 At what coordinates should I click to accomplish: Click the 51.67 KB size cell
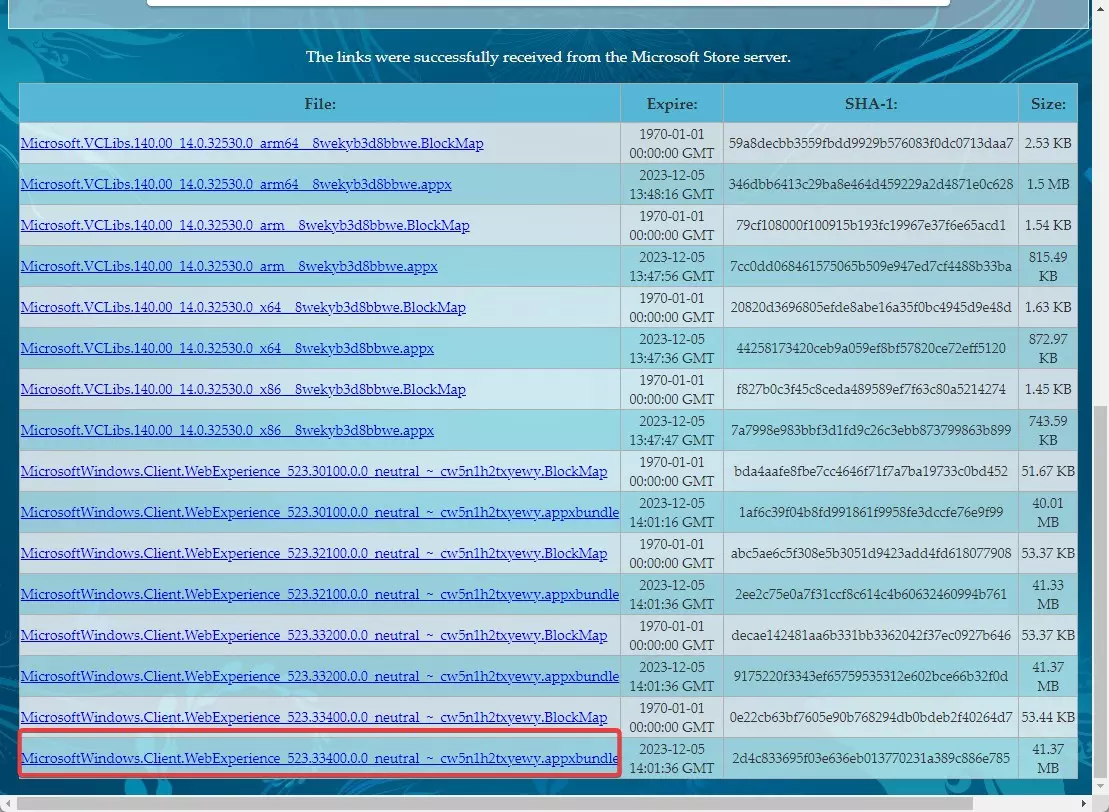pos(1048,471)
